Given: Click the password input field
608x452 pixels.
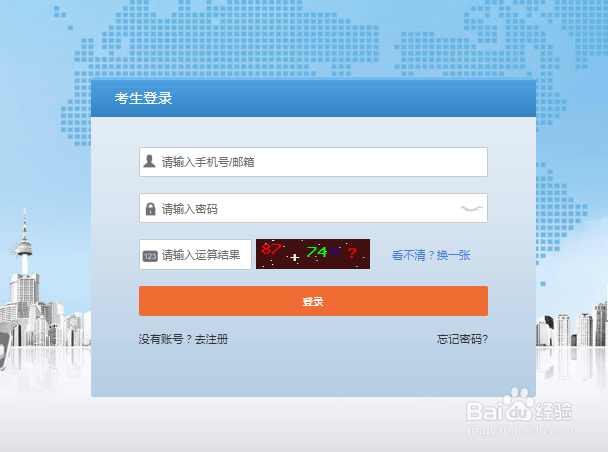Looking at the screenshot, I should click(313, 208).
